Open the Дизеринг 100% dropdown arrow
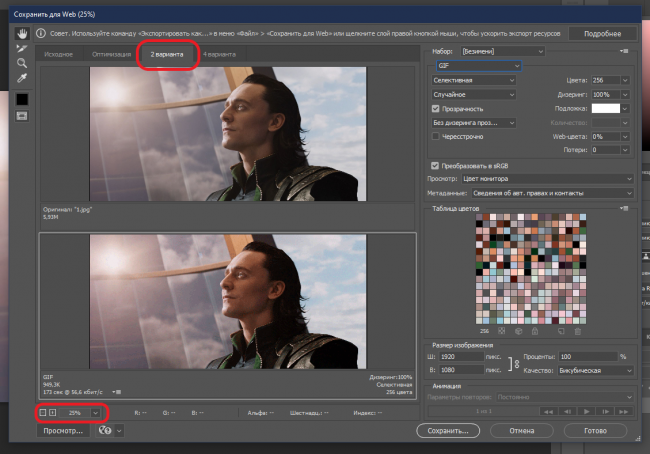The height and width of the screenshot is (454, 650). [625, 95]
